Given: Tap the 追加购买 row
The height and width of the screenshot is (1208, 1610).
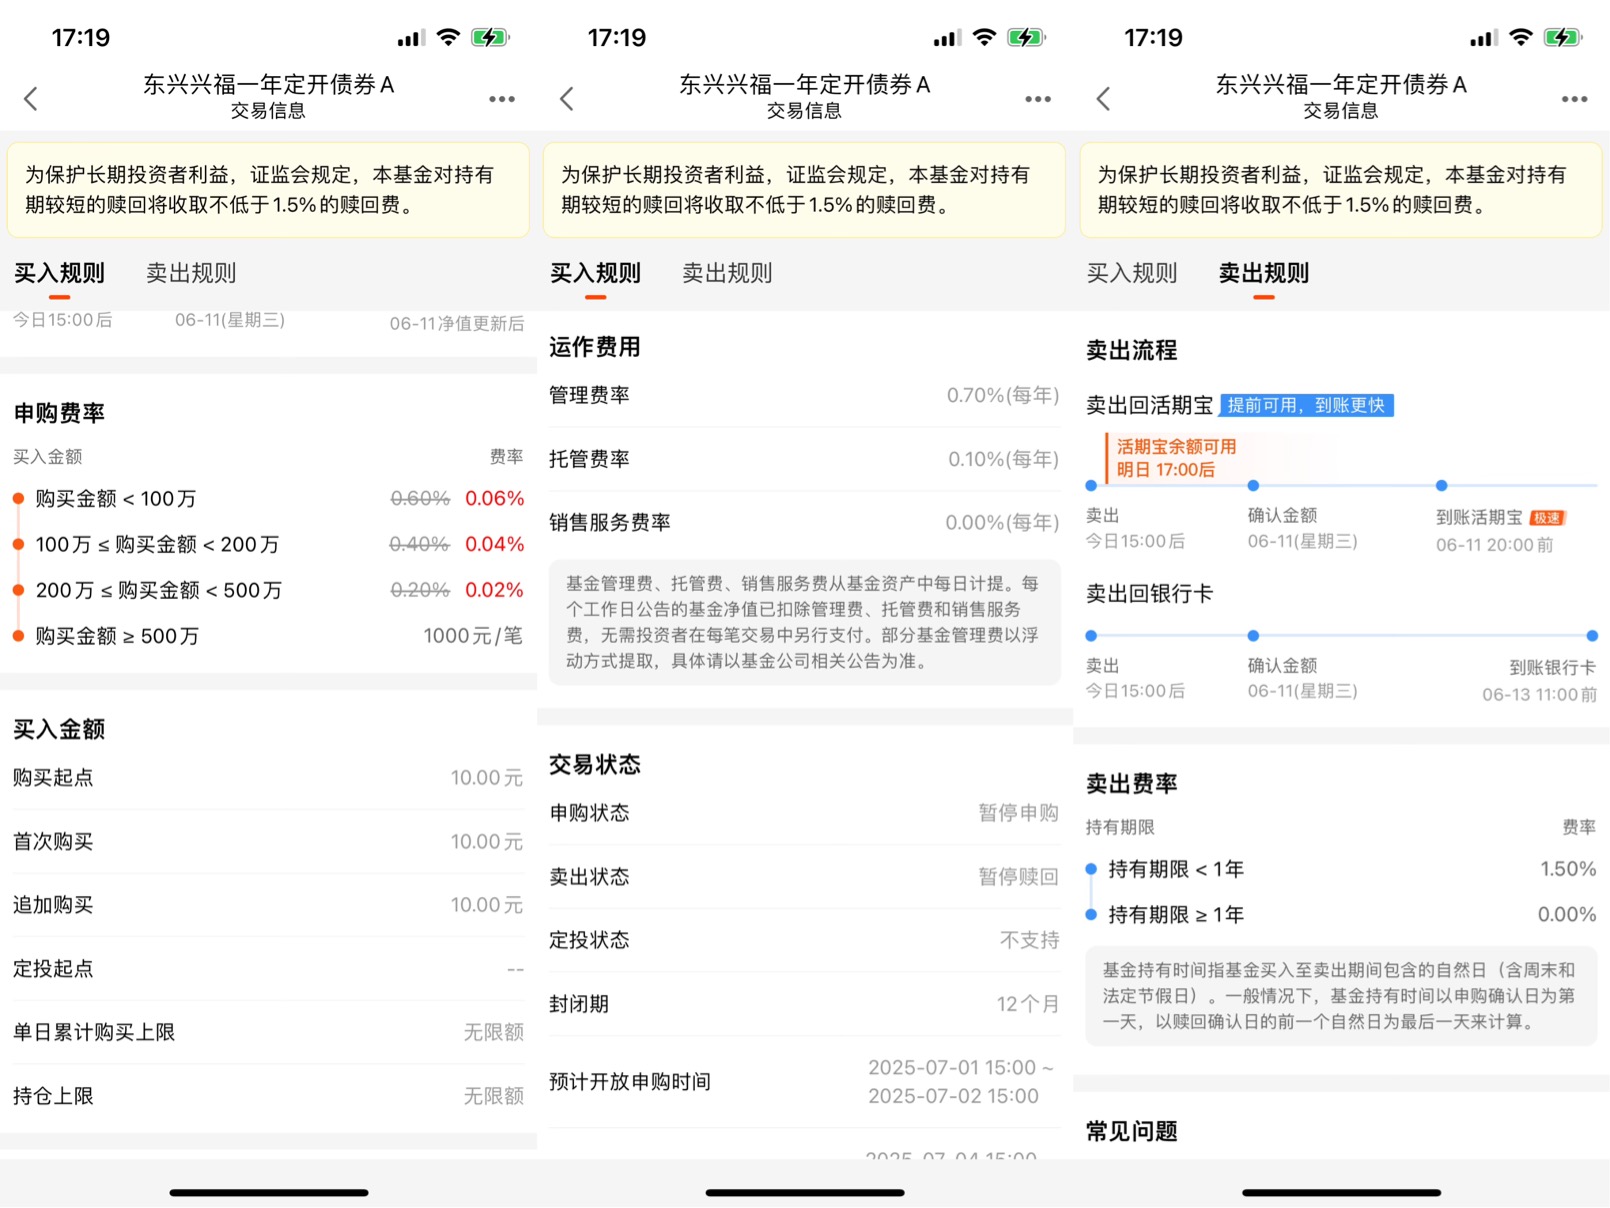Looking at the screenshot, I should pos(268,905).
